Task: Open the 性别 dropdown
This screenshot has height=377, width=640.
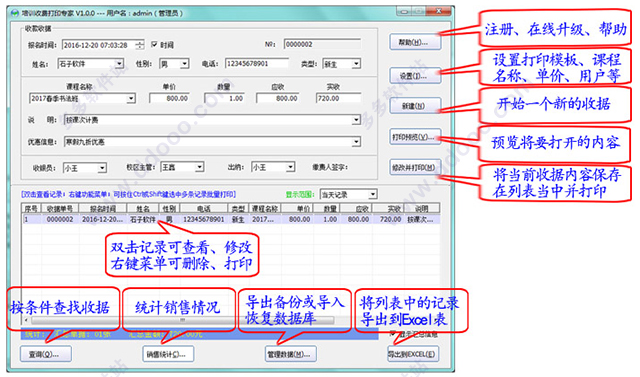Action: coord(184,64)
